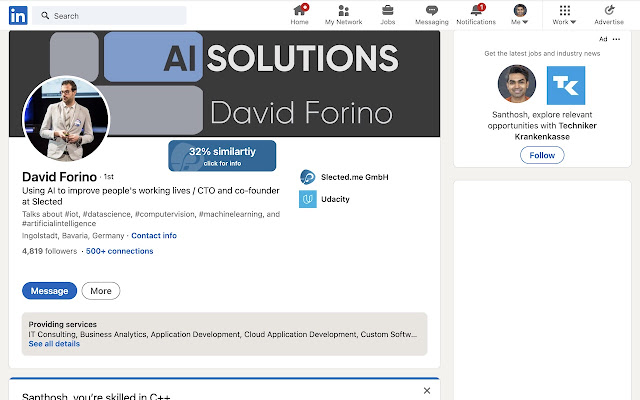Screen dimensions: 640x400
Task: Open Messaging
Action: click(x=431, y=15)
